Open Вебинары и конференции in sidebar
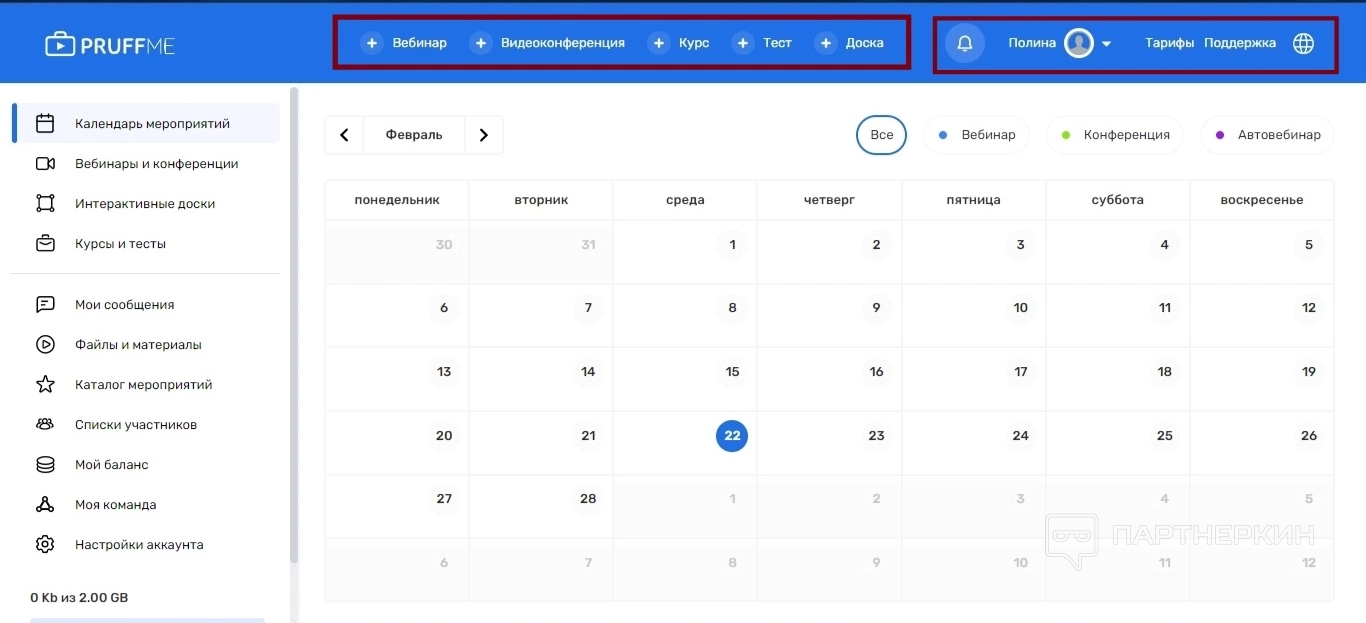Image resolution: width=1366 pixels, height=623 pixels. tap(156, 164)
